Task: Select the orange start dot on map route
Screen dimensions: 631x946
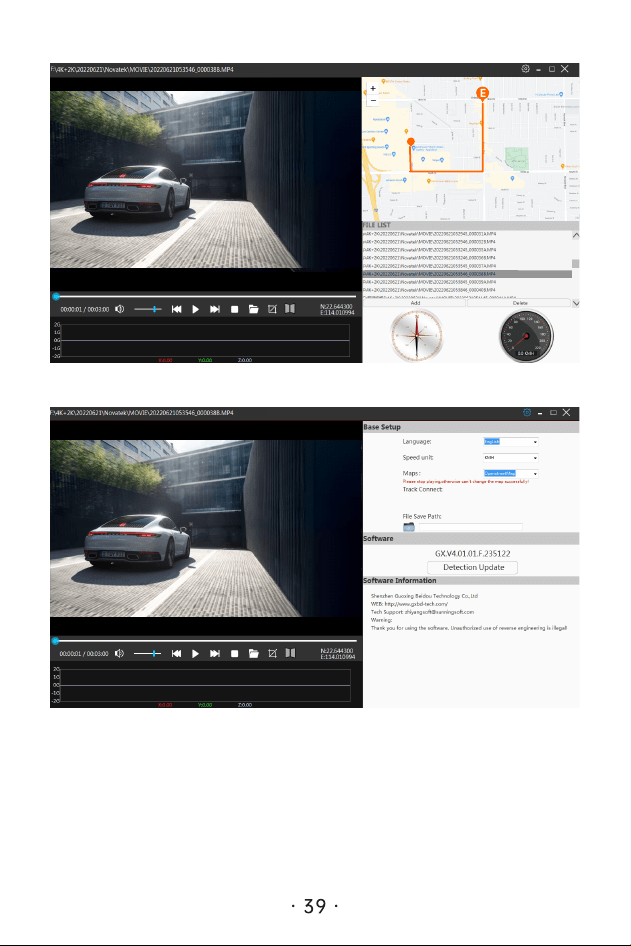Action: [411, 142]
